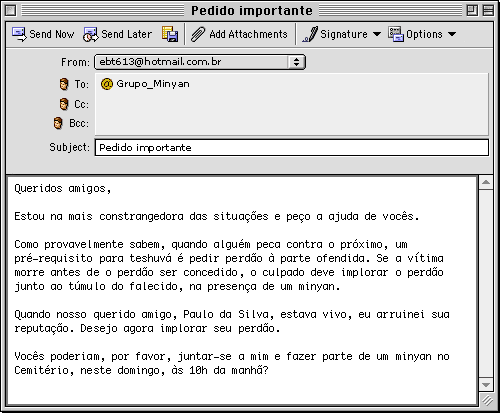
Task: Save the draft with the floppy disk icon
Action: [170, 34]
